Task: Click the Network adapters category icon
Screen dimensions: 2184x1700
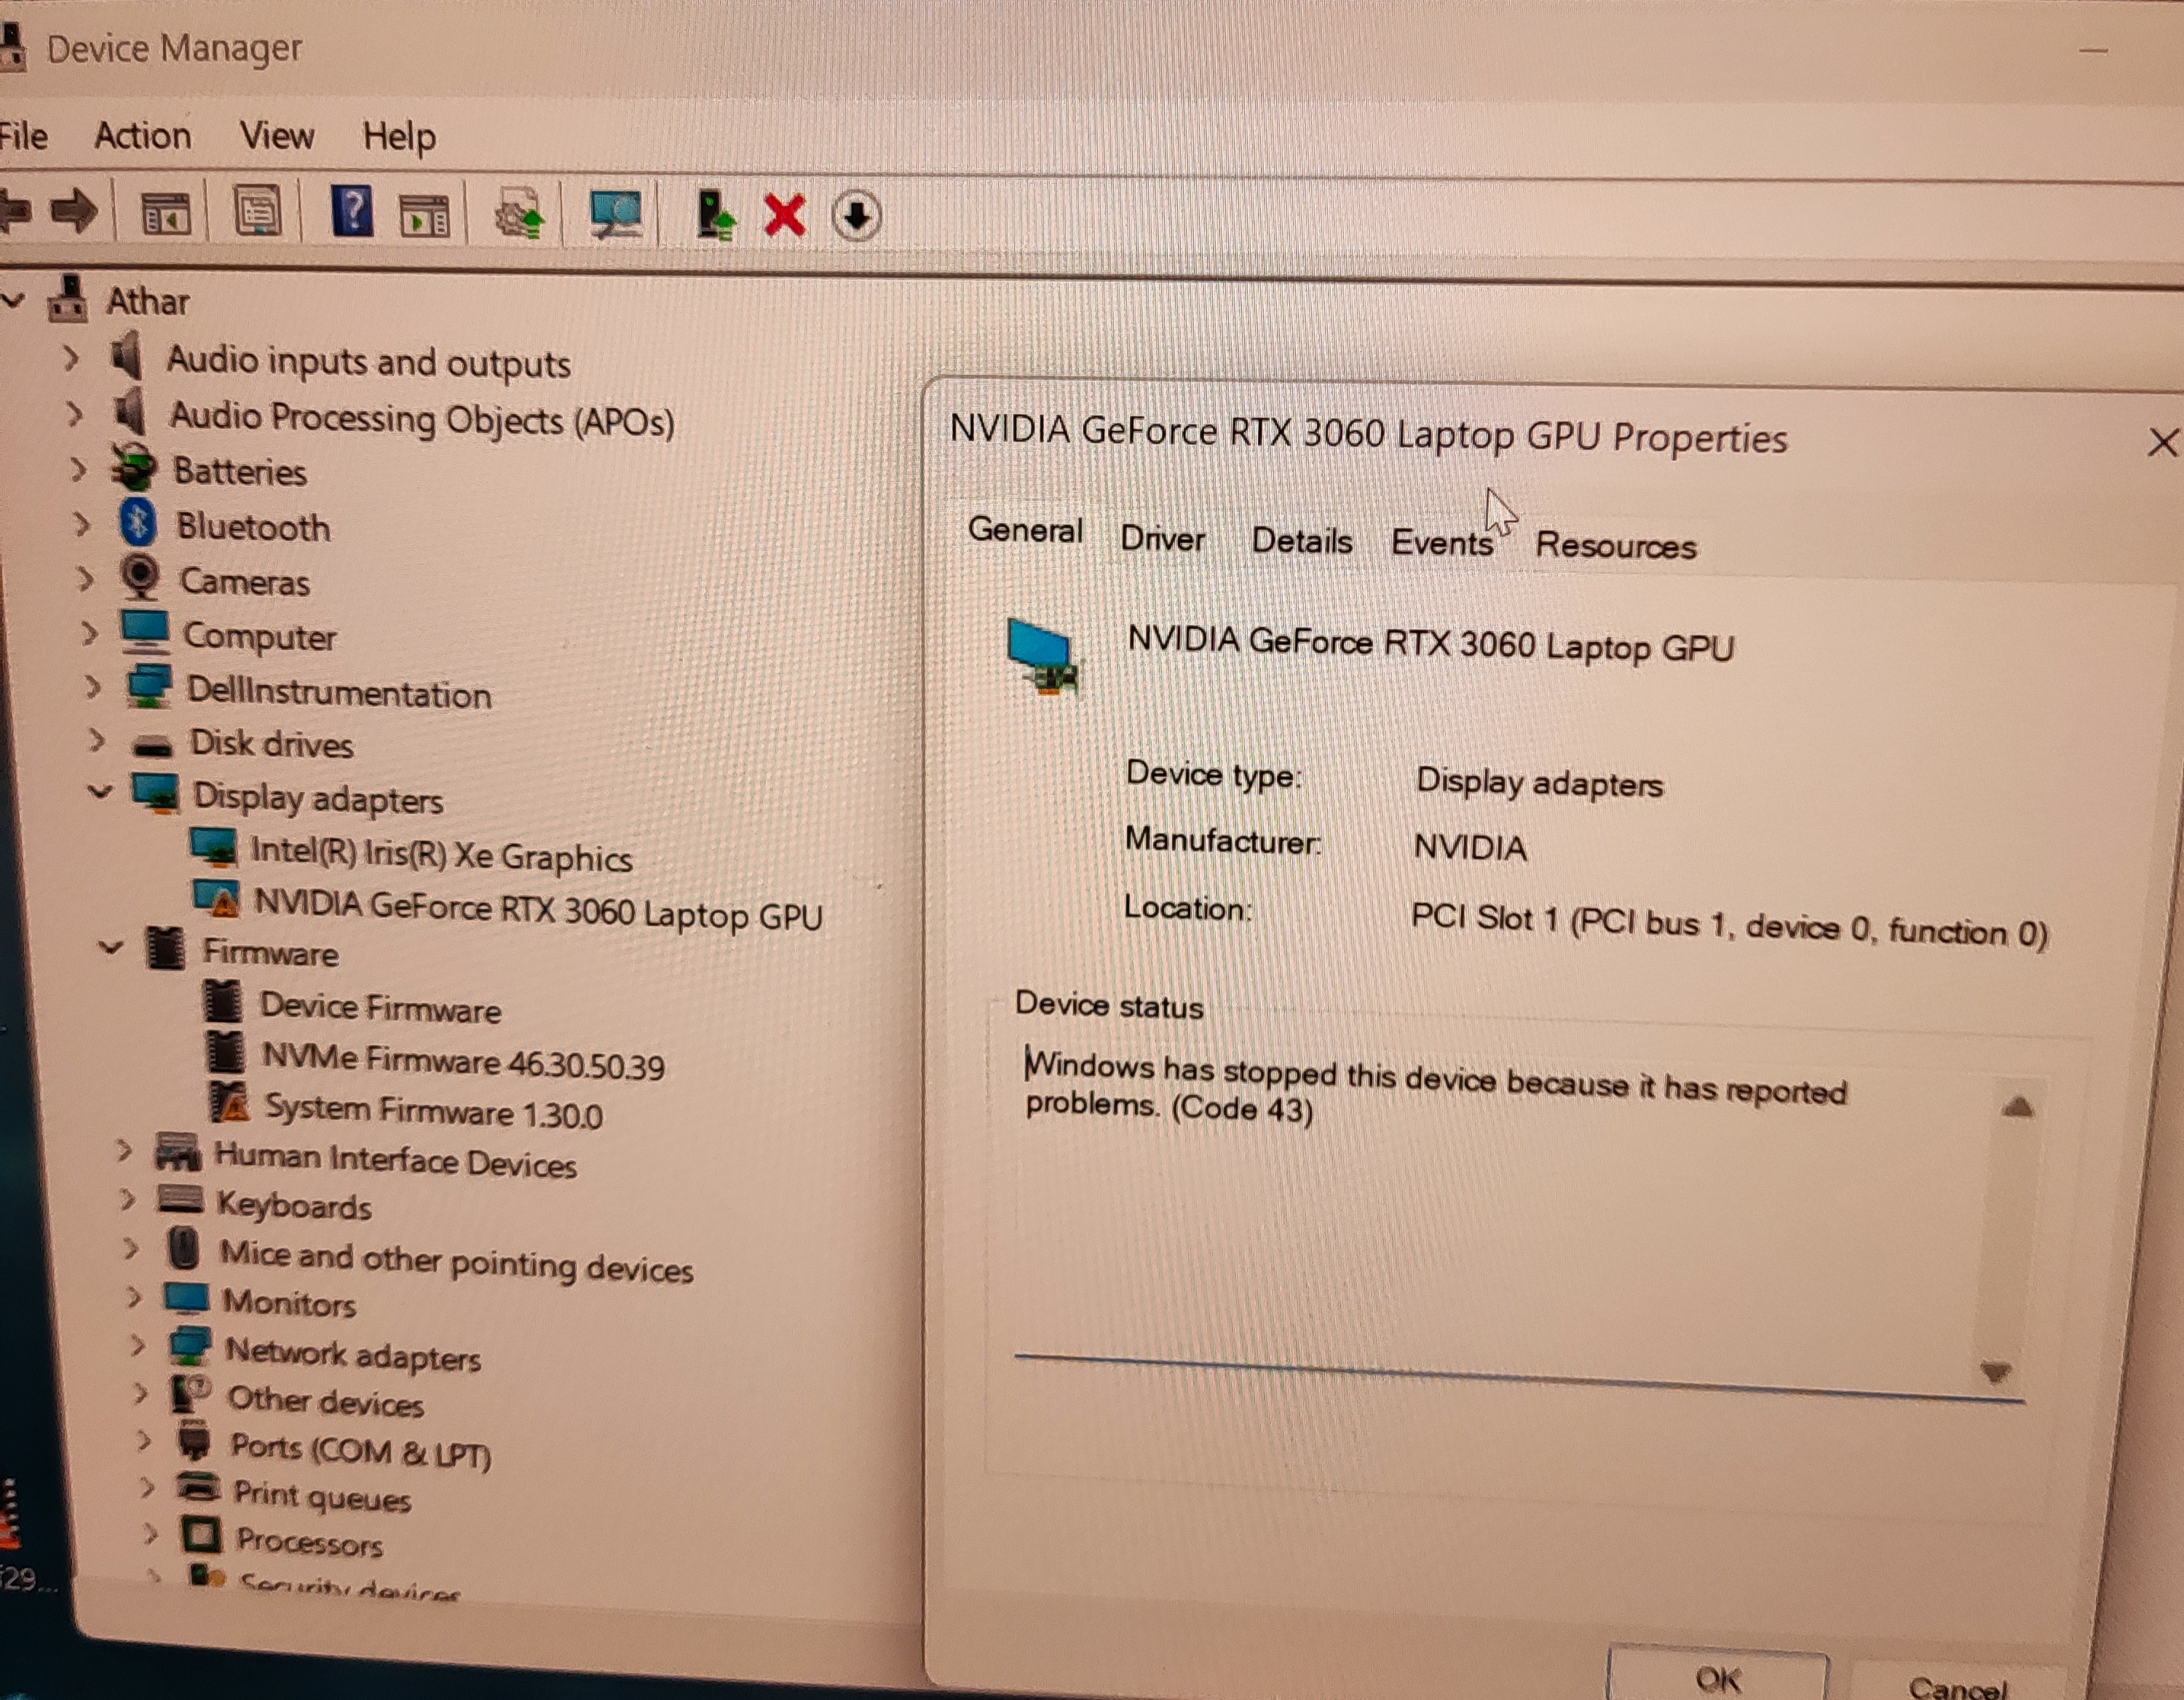Action: coord(190,1347)
